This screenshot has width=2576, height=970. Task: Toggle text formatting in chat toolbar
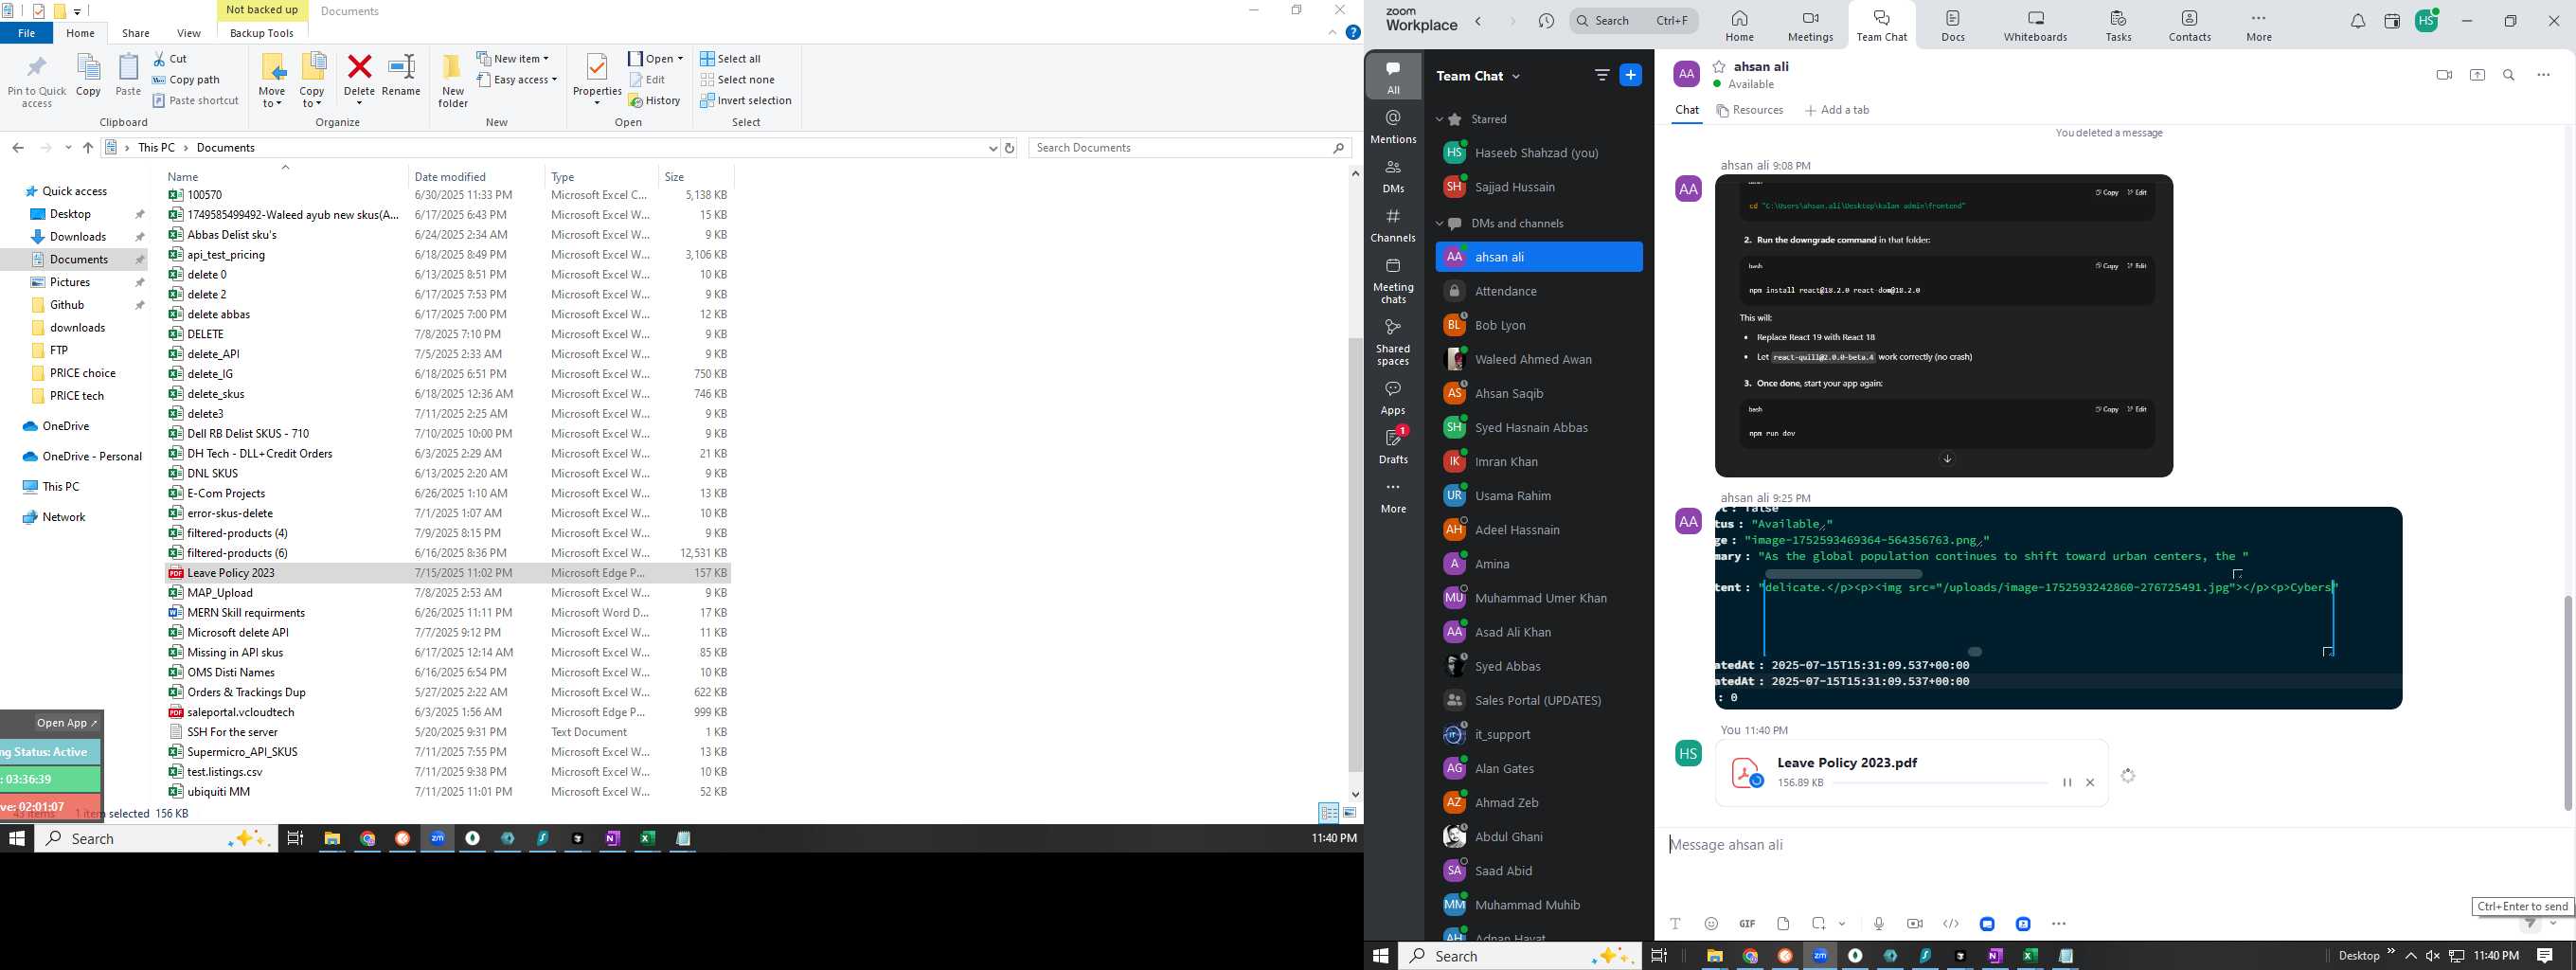pyautogui.click(x=1676, y=924)
